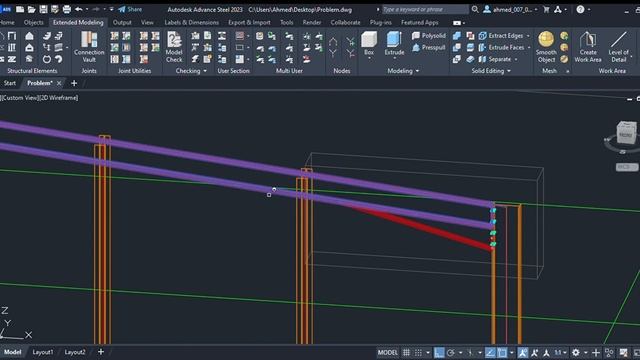Click the Save As icon in quick access toolbar
The image size is (640, 360).
pyautogui.click(x=55, y=9)
